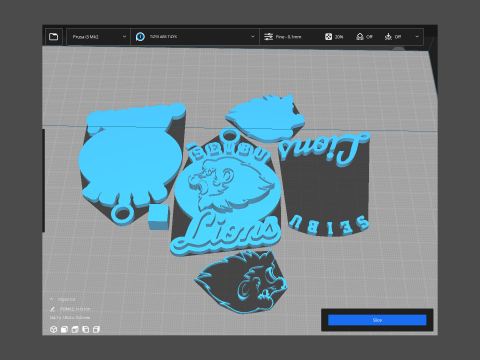Viewport: 480px width, 360px height.
Task: Switch to top view cube icon
Action: pos(75,329)
